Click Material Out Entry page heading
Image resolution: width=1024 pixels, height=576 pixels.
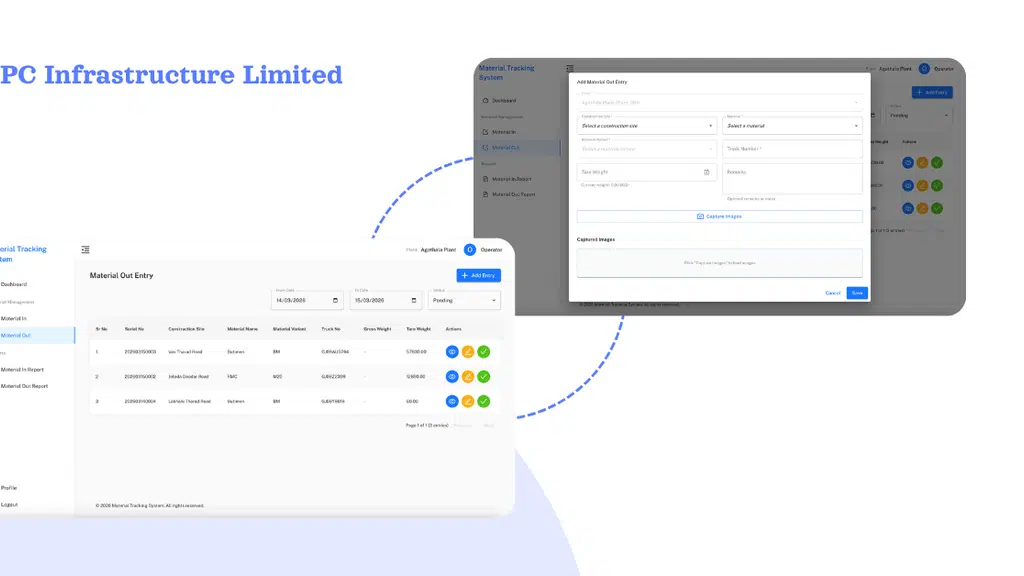point(121,276)
